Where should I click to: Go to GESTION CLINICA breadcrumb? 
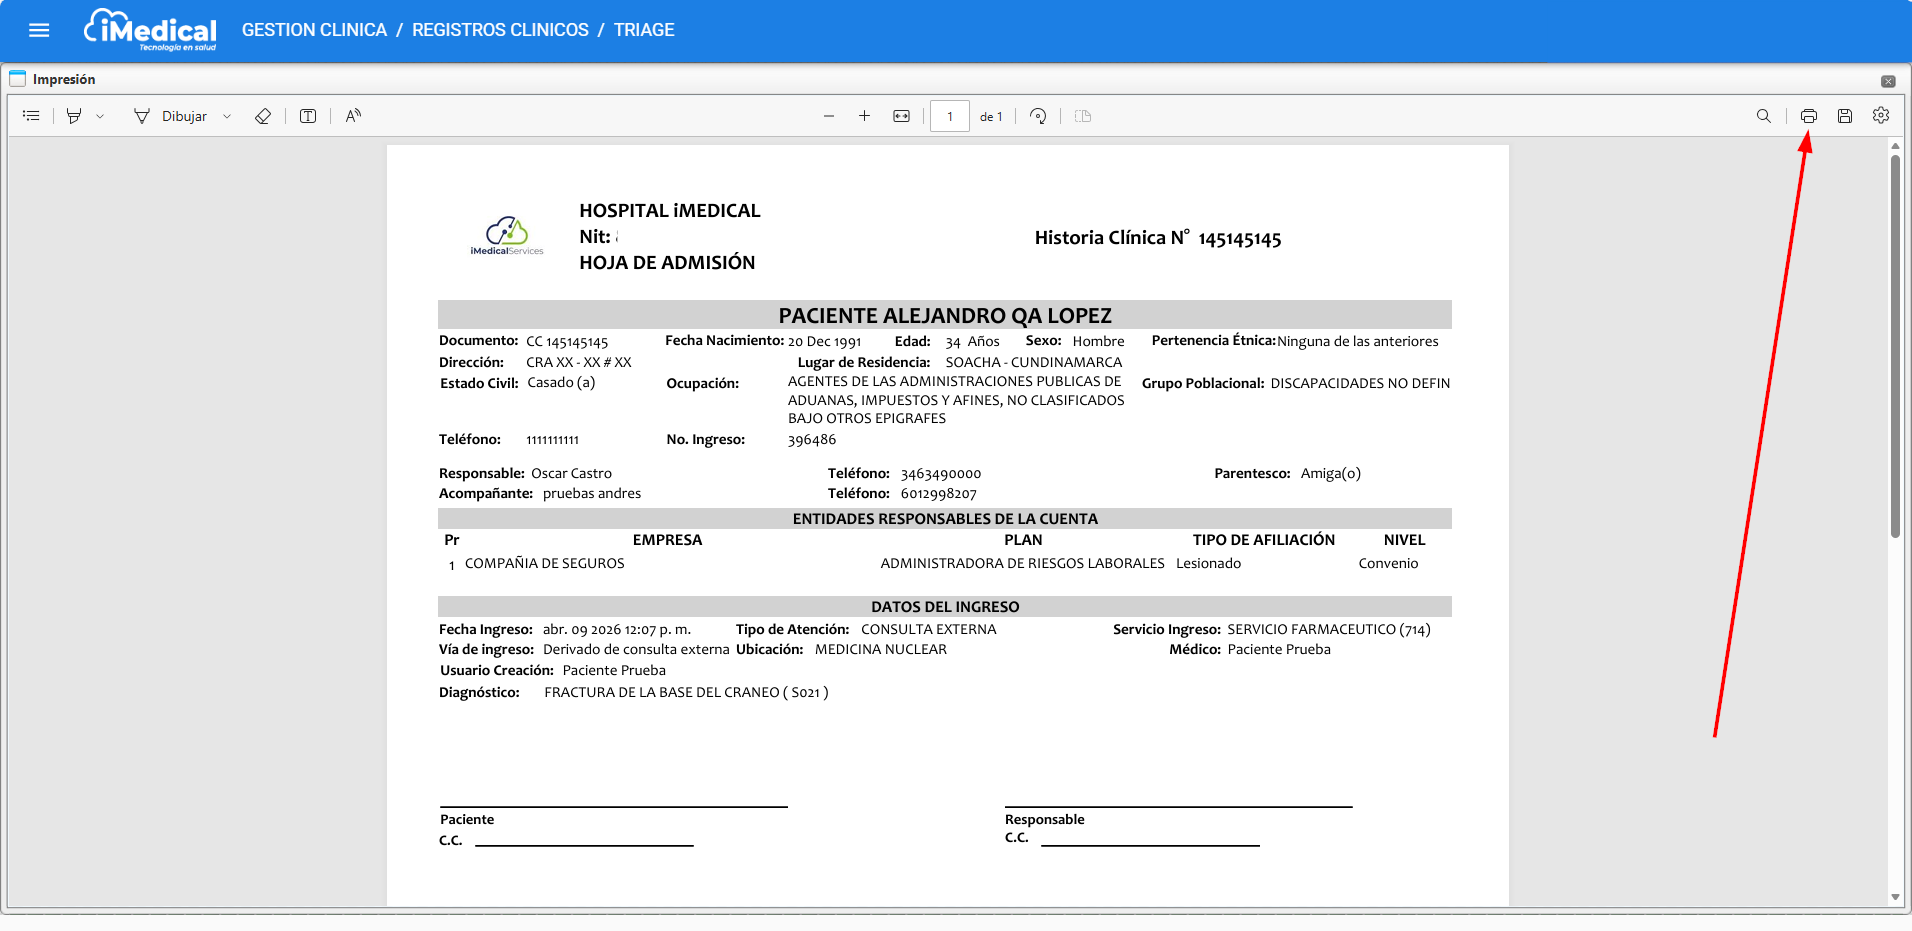point(314,30)
